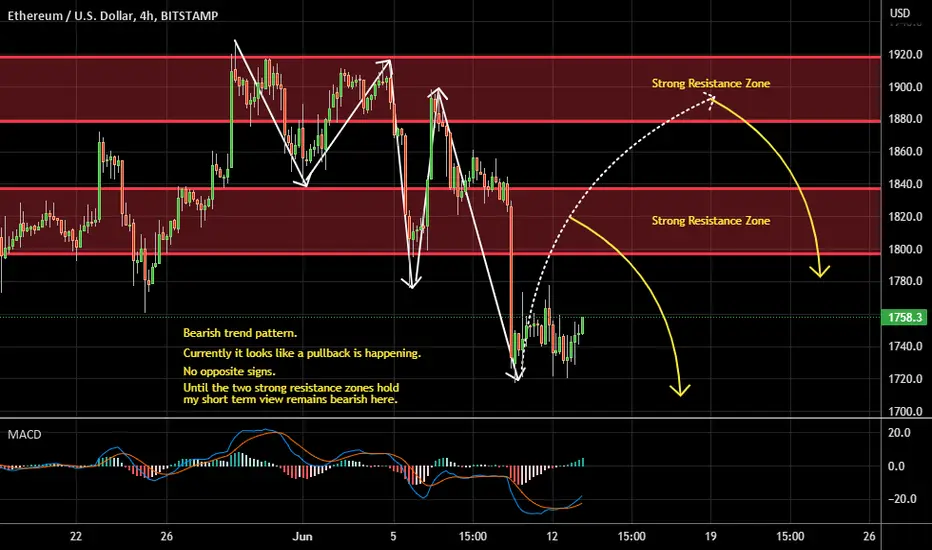Click text 'Until the two strong resistance zones hold'
The height and width of the screenshot is (550, 932).
coord(291,388)
